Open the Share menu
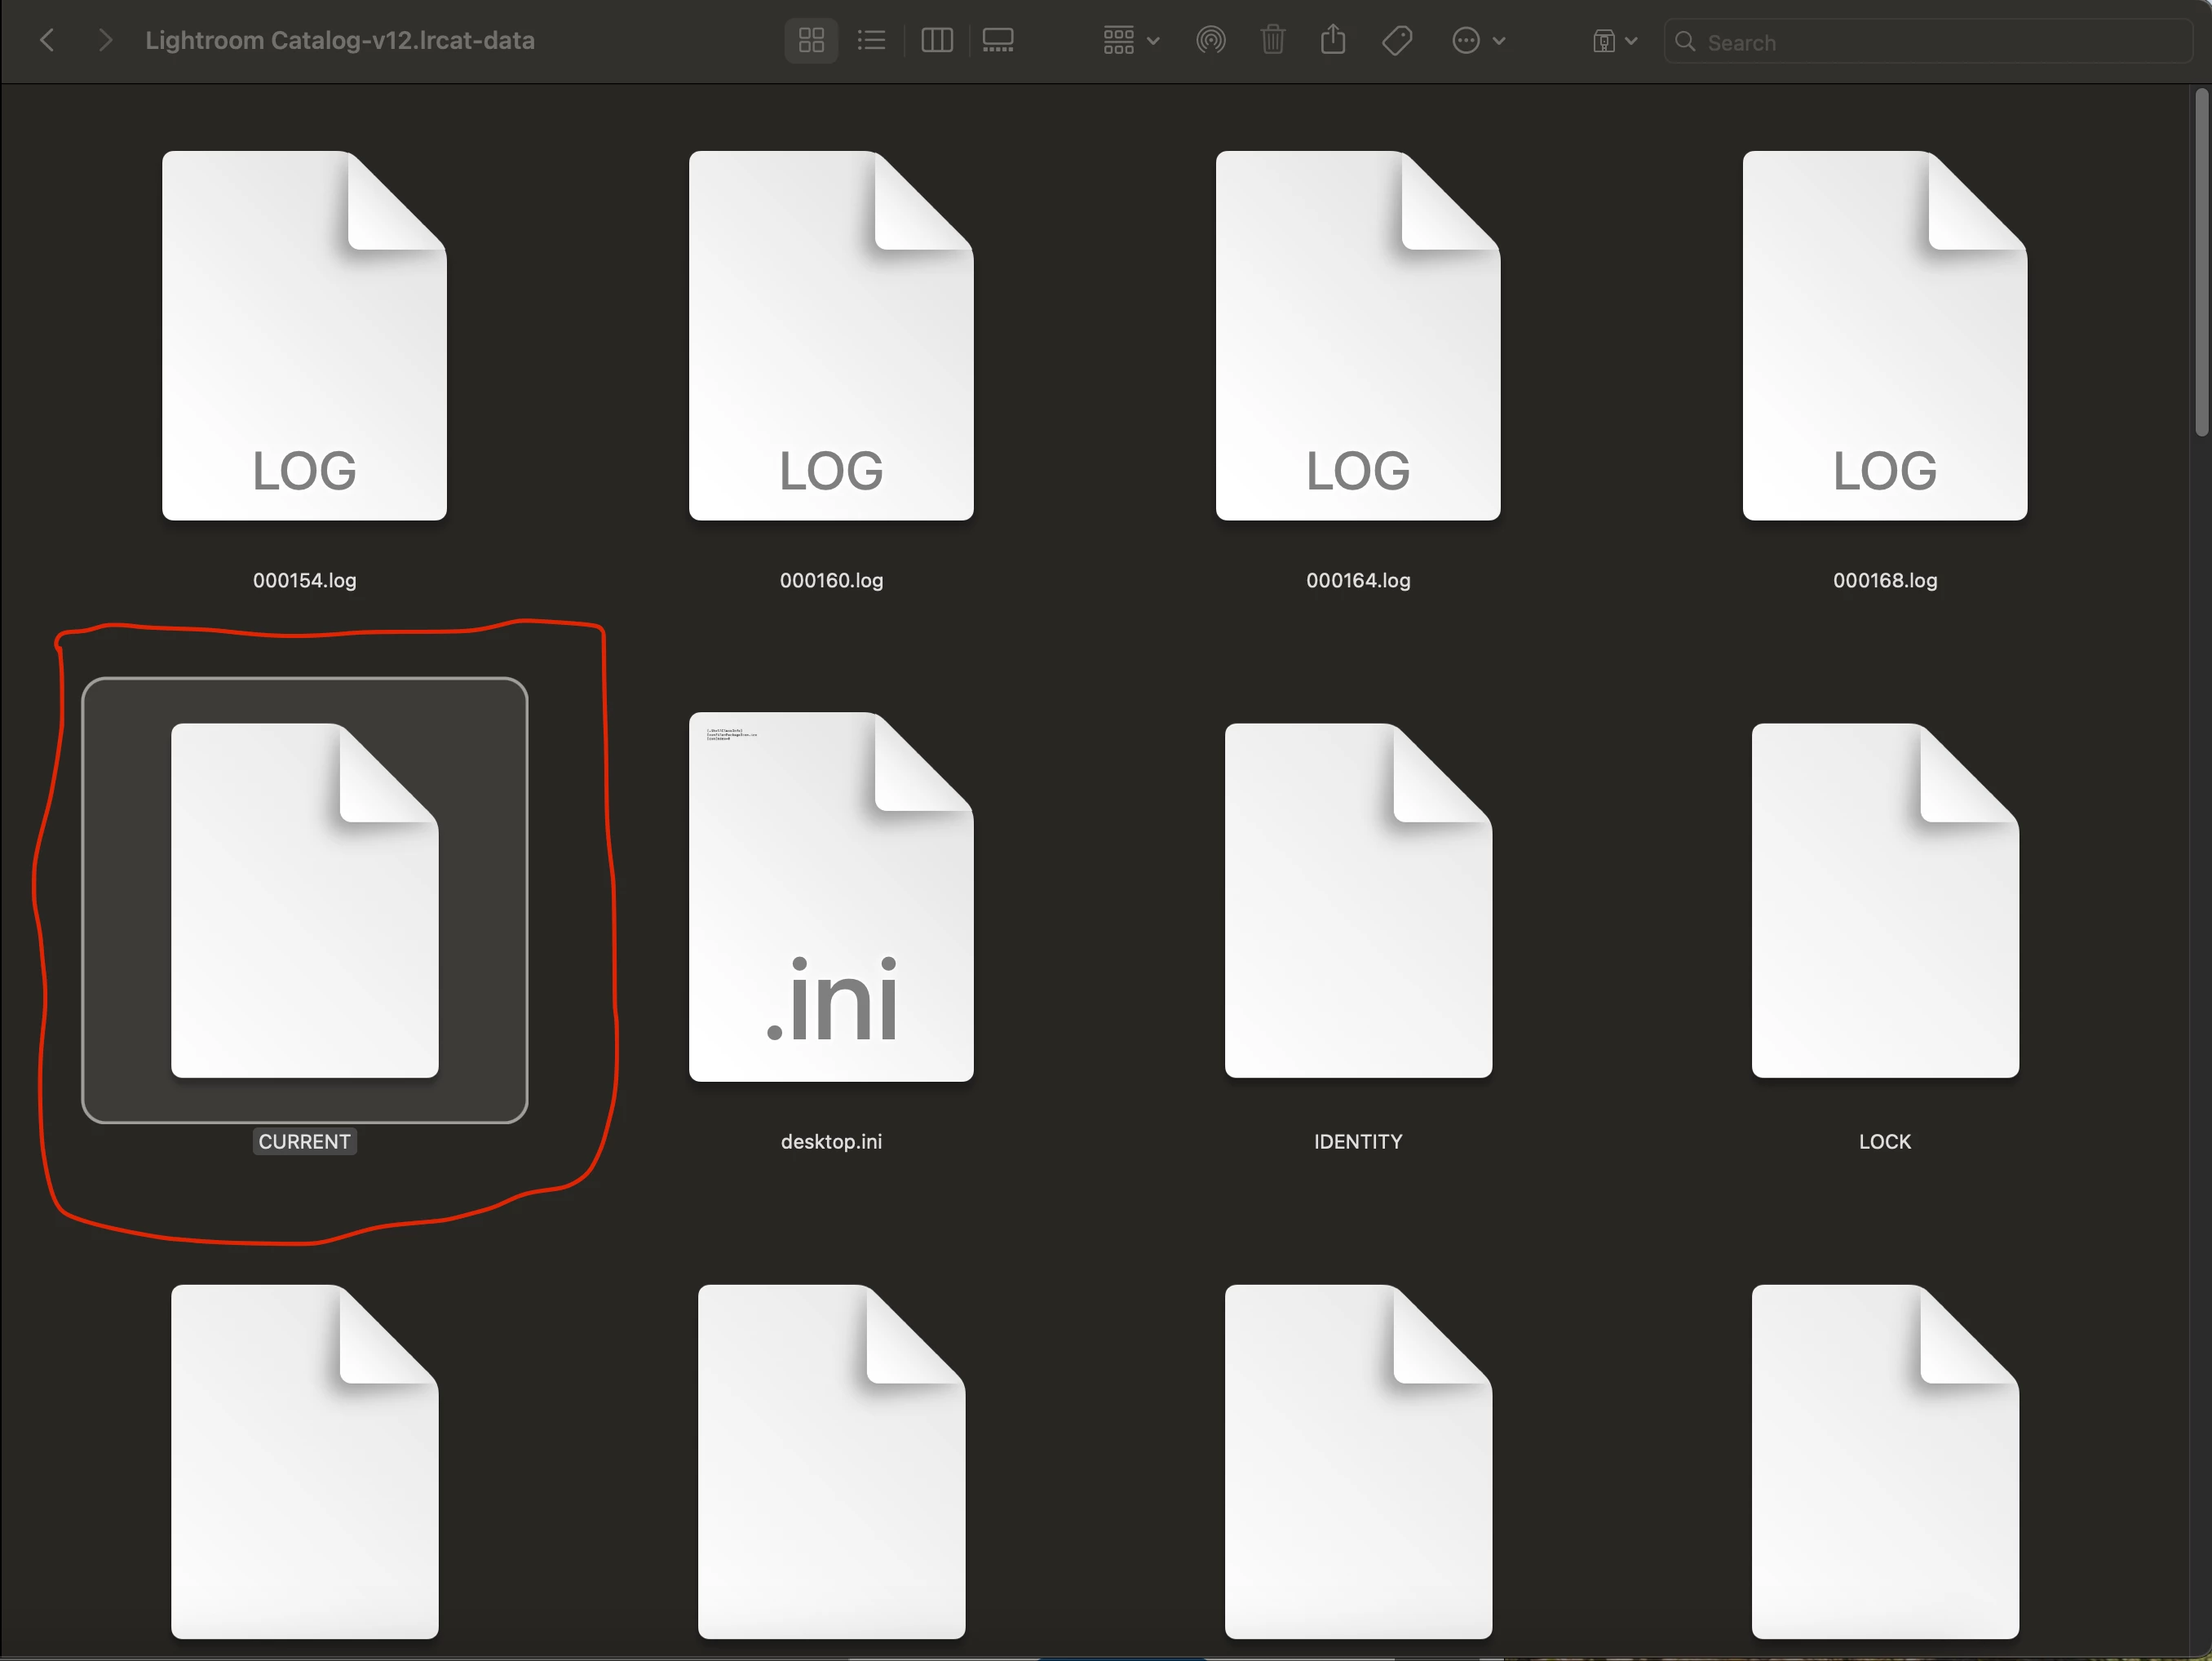Image resolution: width=2212 pixels, height=1661 pixels. coord(1333,41)
